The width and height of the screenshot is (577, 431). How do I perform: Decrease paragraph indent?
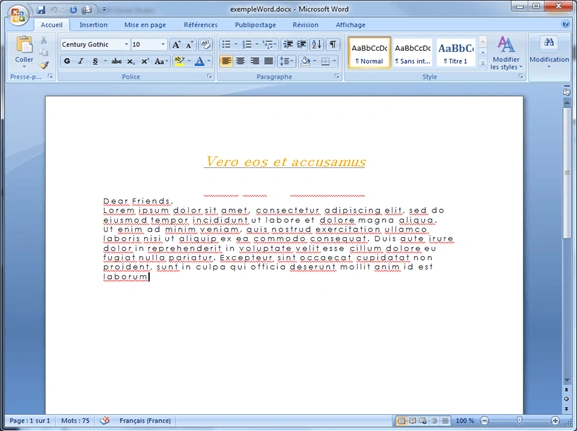coord(288,45)
